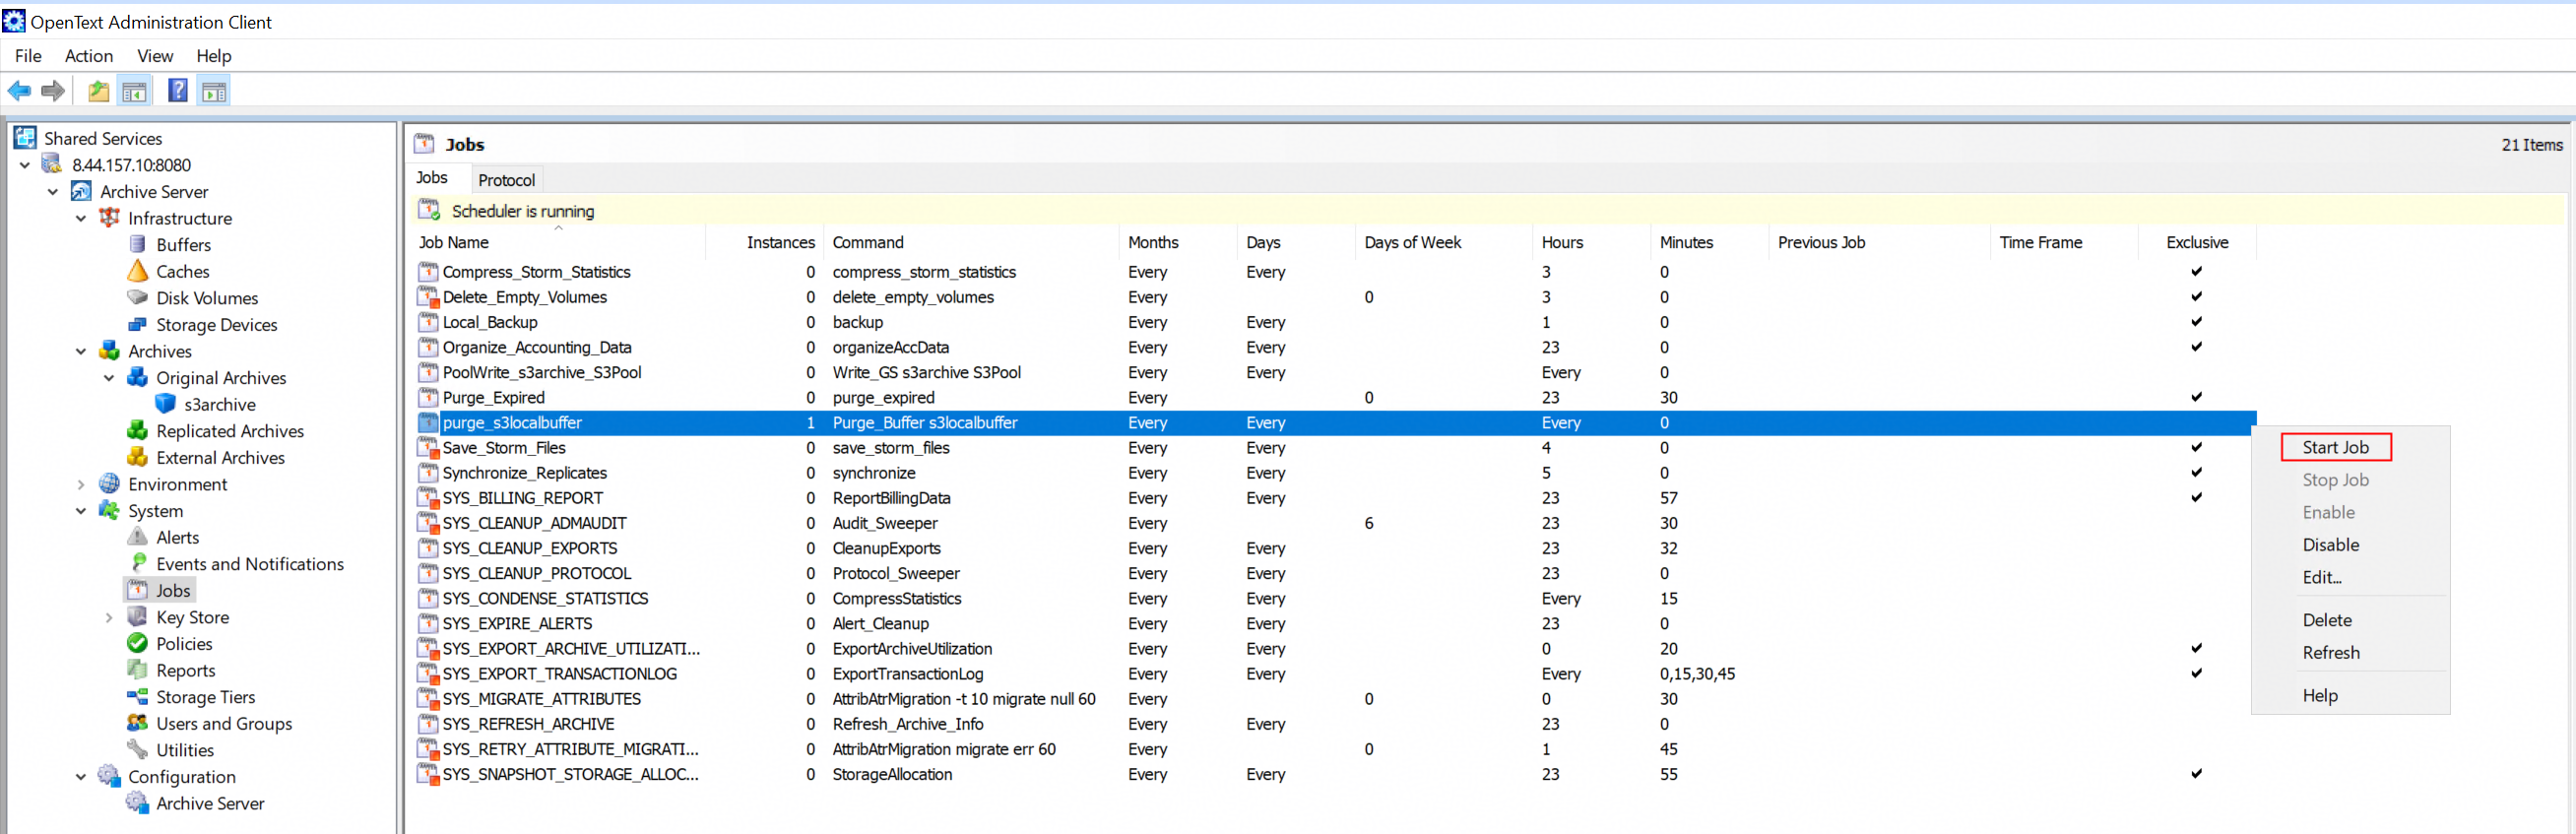The height and width of the screenshot is (834, 2576).
Task: Click the blue question mark help icon
Action: pyautogui.click(x=178, y=91)
